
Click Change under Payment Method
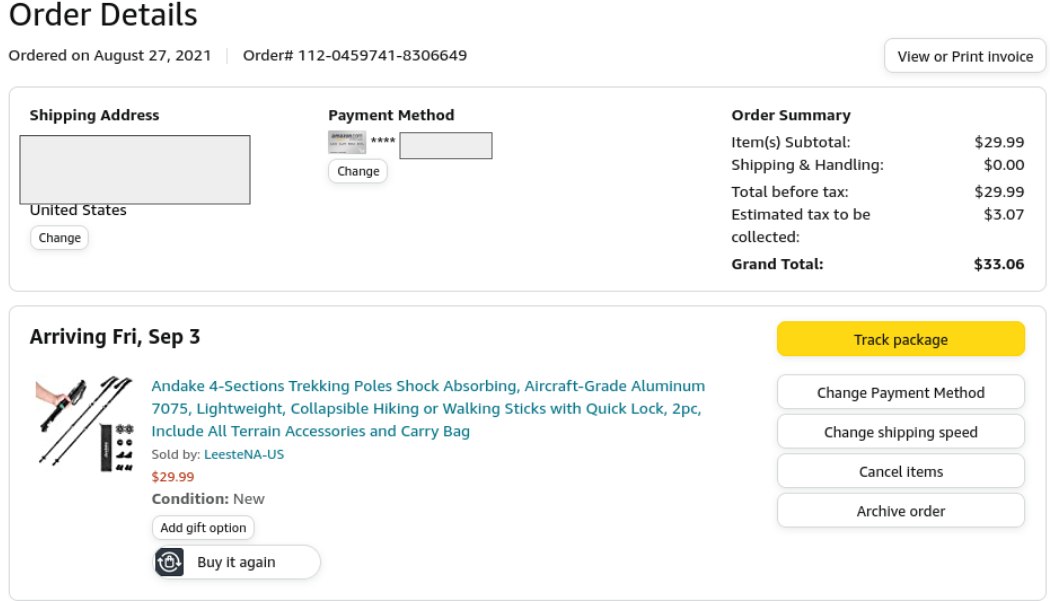(358, 171)
